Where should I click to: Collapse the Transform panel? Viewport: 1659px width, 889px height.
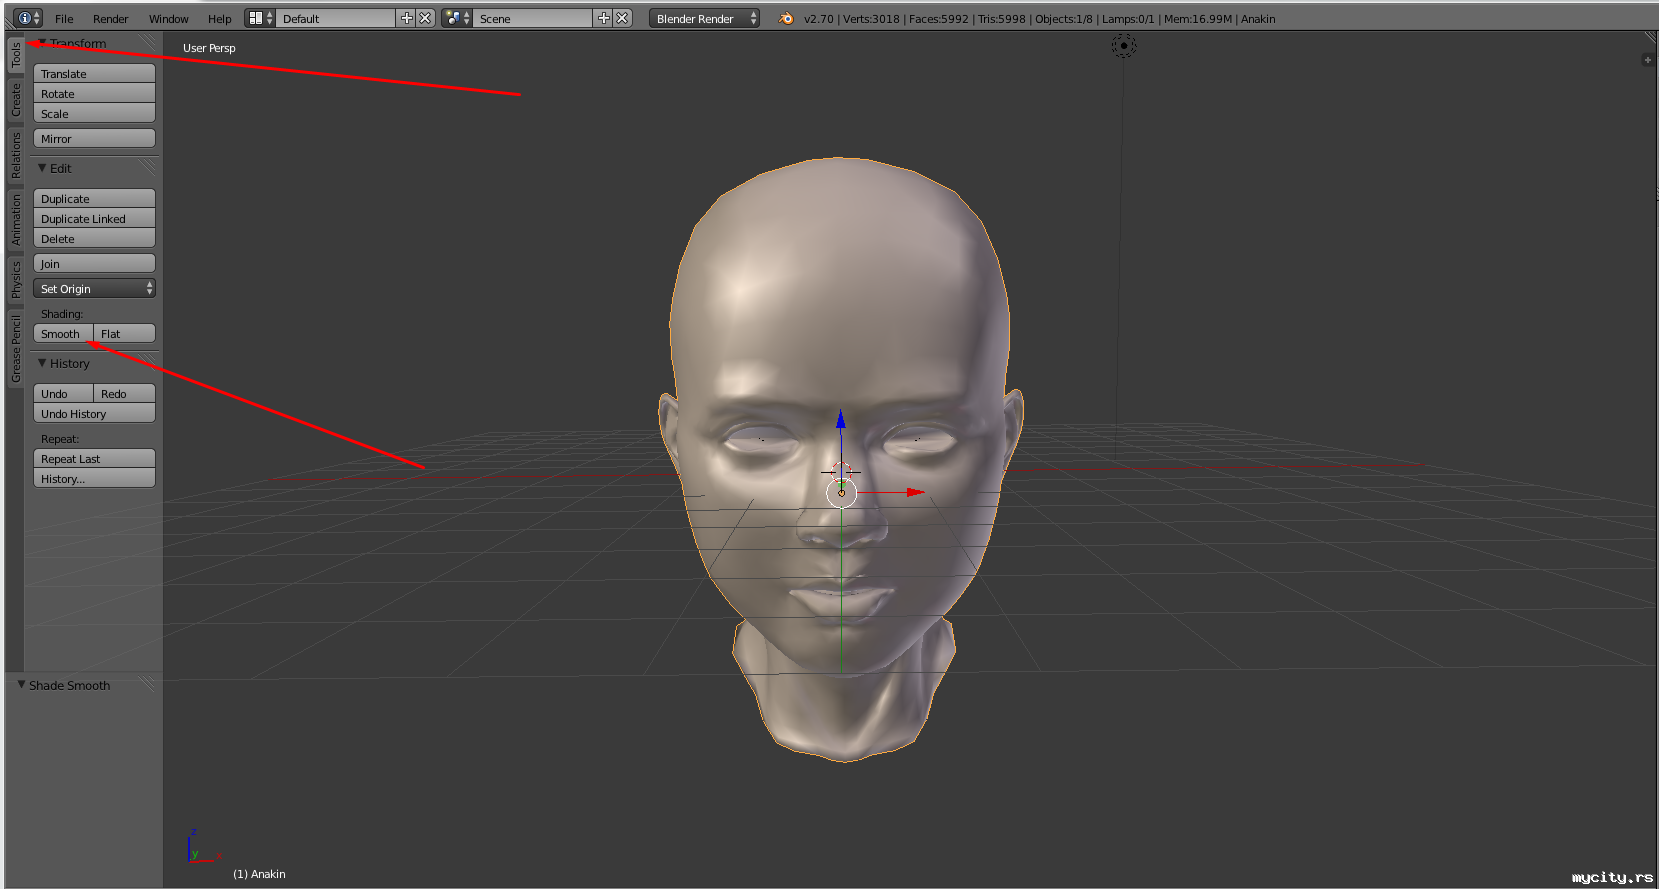point(42,44)
